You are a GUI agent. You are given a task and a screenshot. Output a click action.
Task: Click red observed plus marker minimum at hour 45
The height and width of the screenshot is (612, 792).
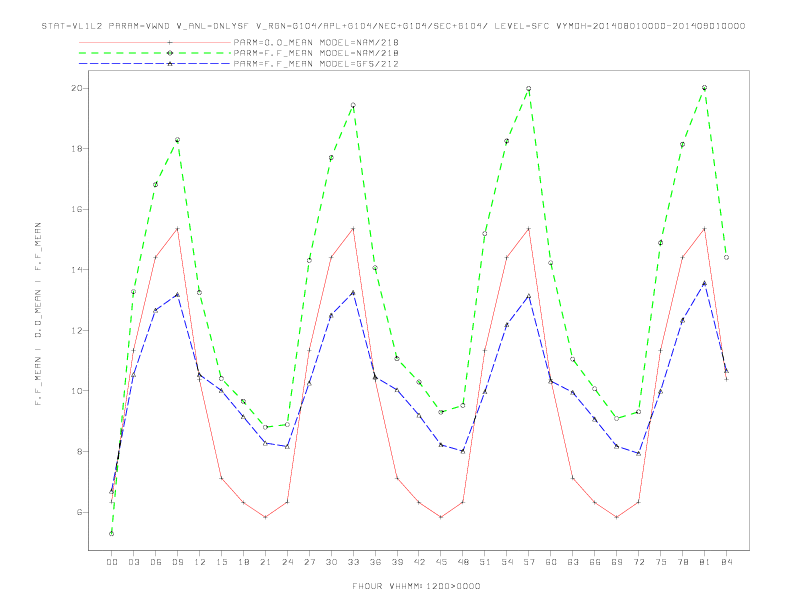(x=441, y=517)
